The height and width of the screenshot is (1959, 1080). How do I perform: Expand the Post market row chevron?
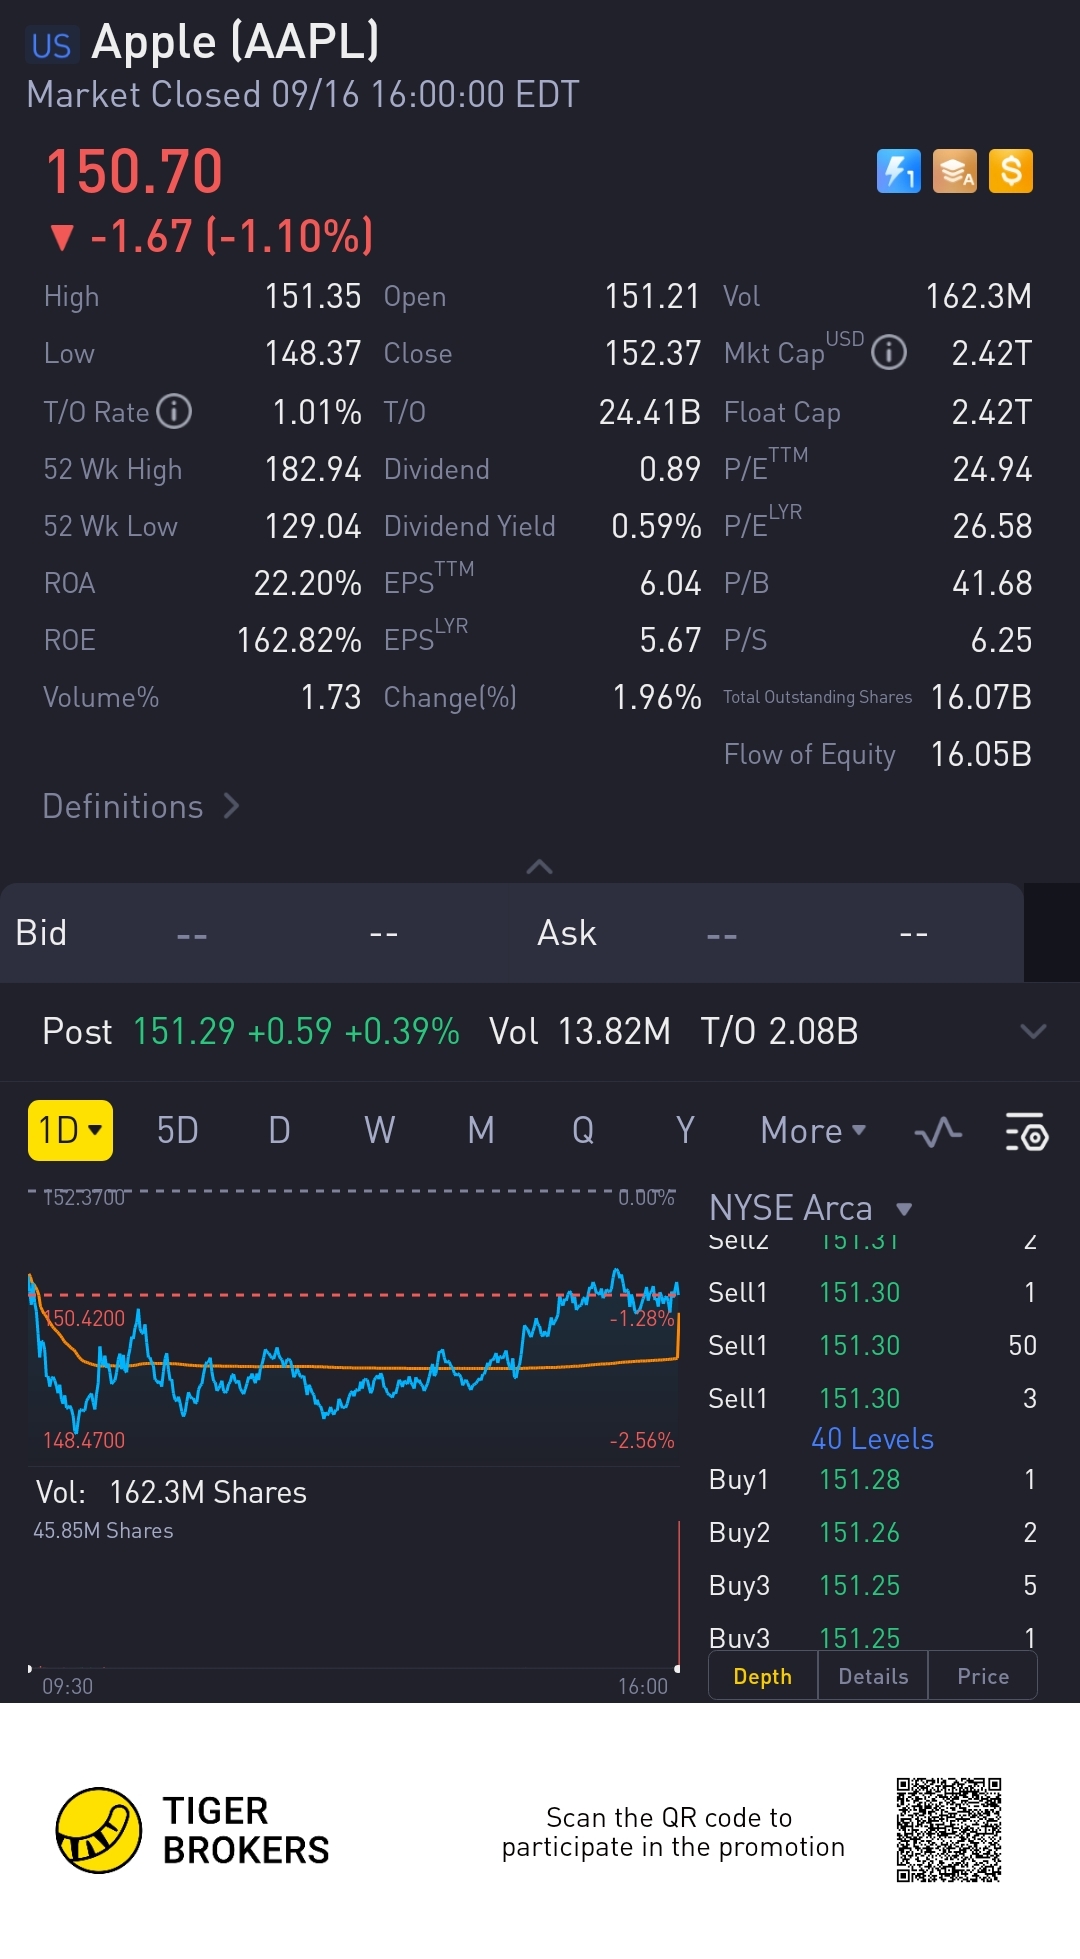coord(1033,1031)
